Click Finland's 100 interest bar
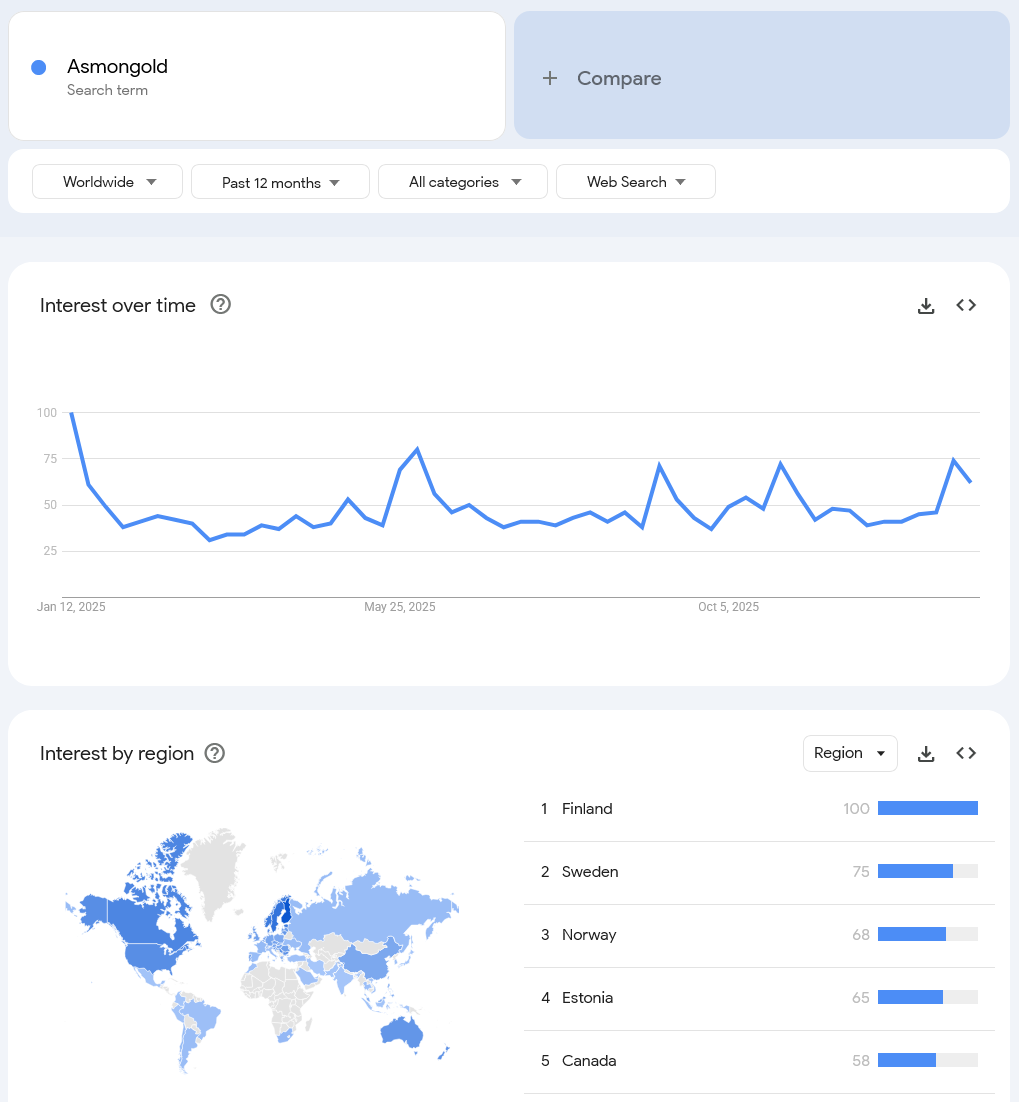Viewport: 1019px width, 1102px height. pos(928,808)
